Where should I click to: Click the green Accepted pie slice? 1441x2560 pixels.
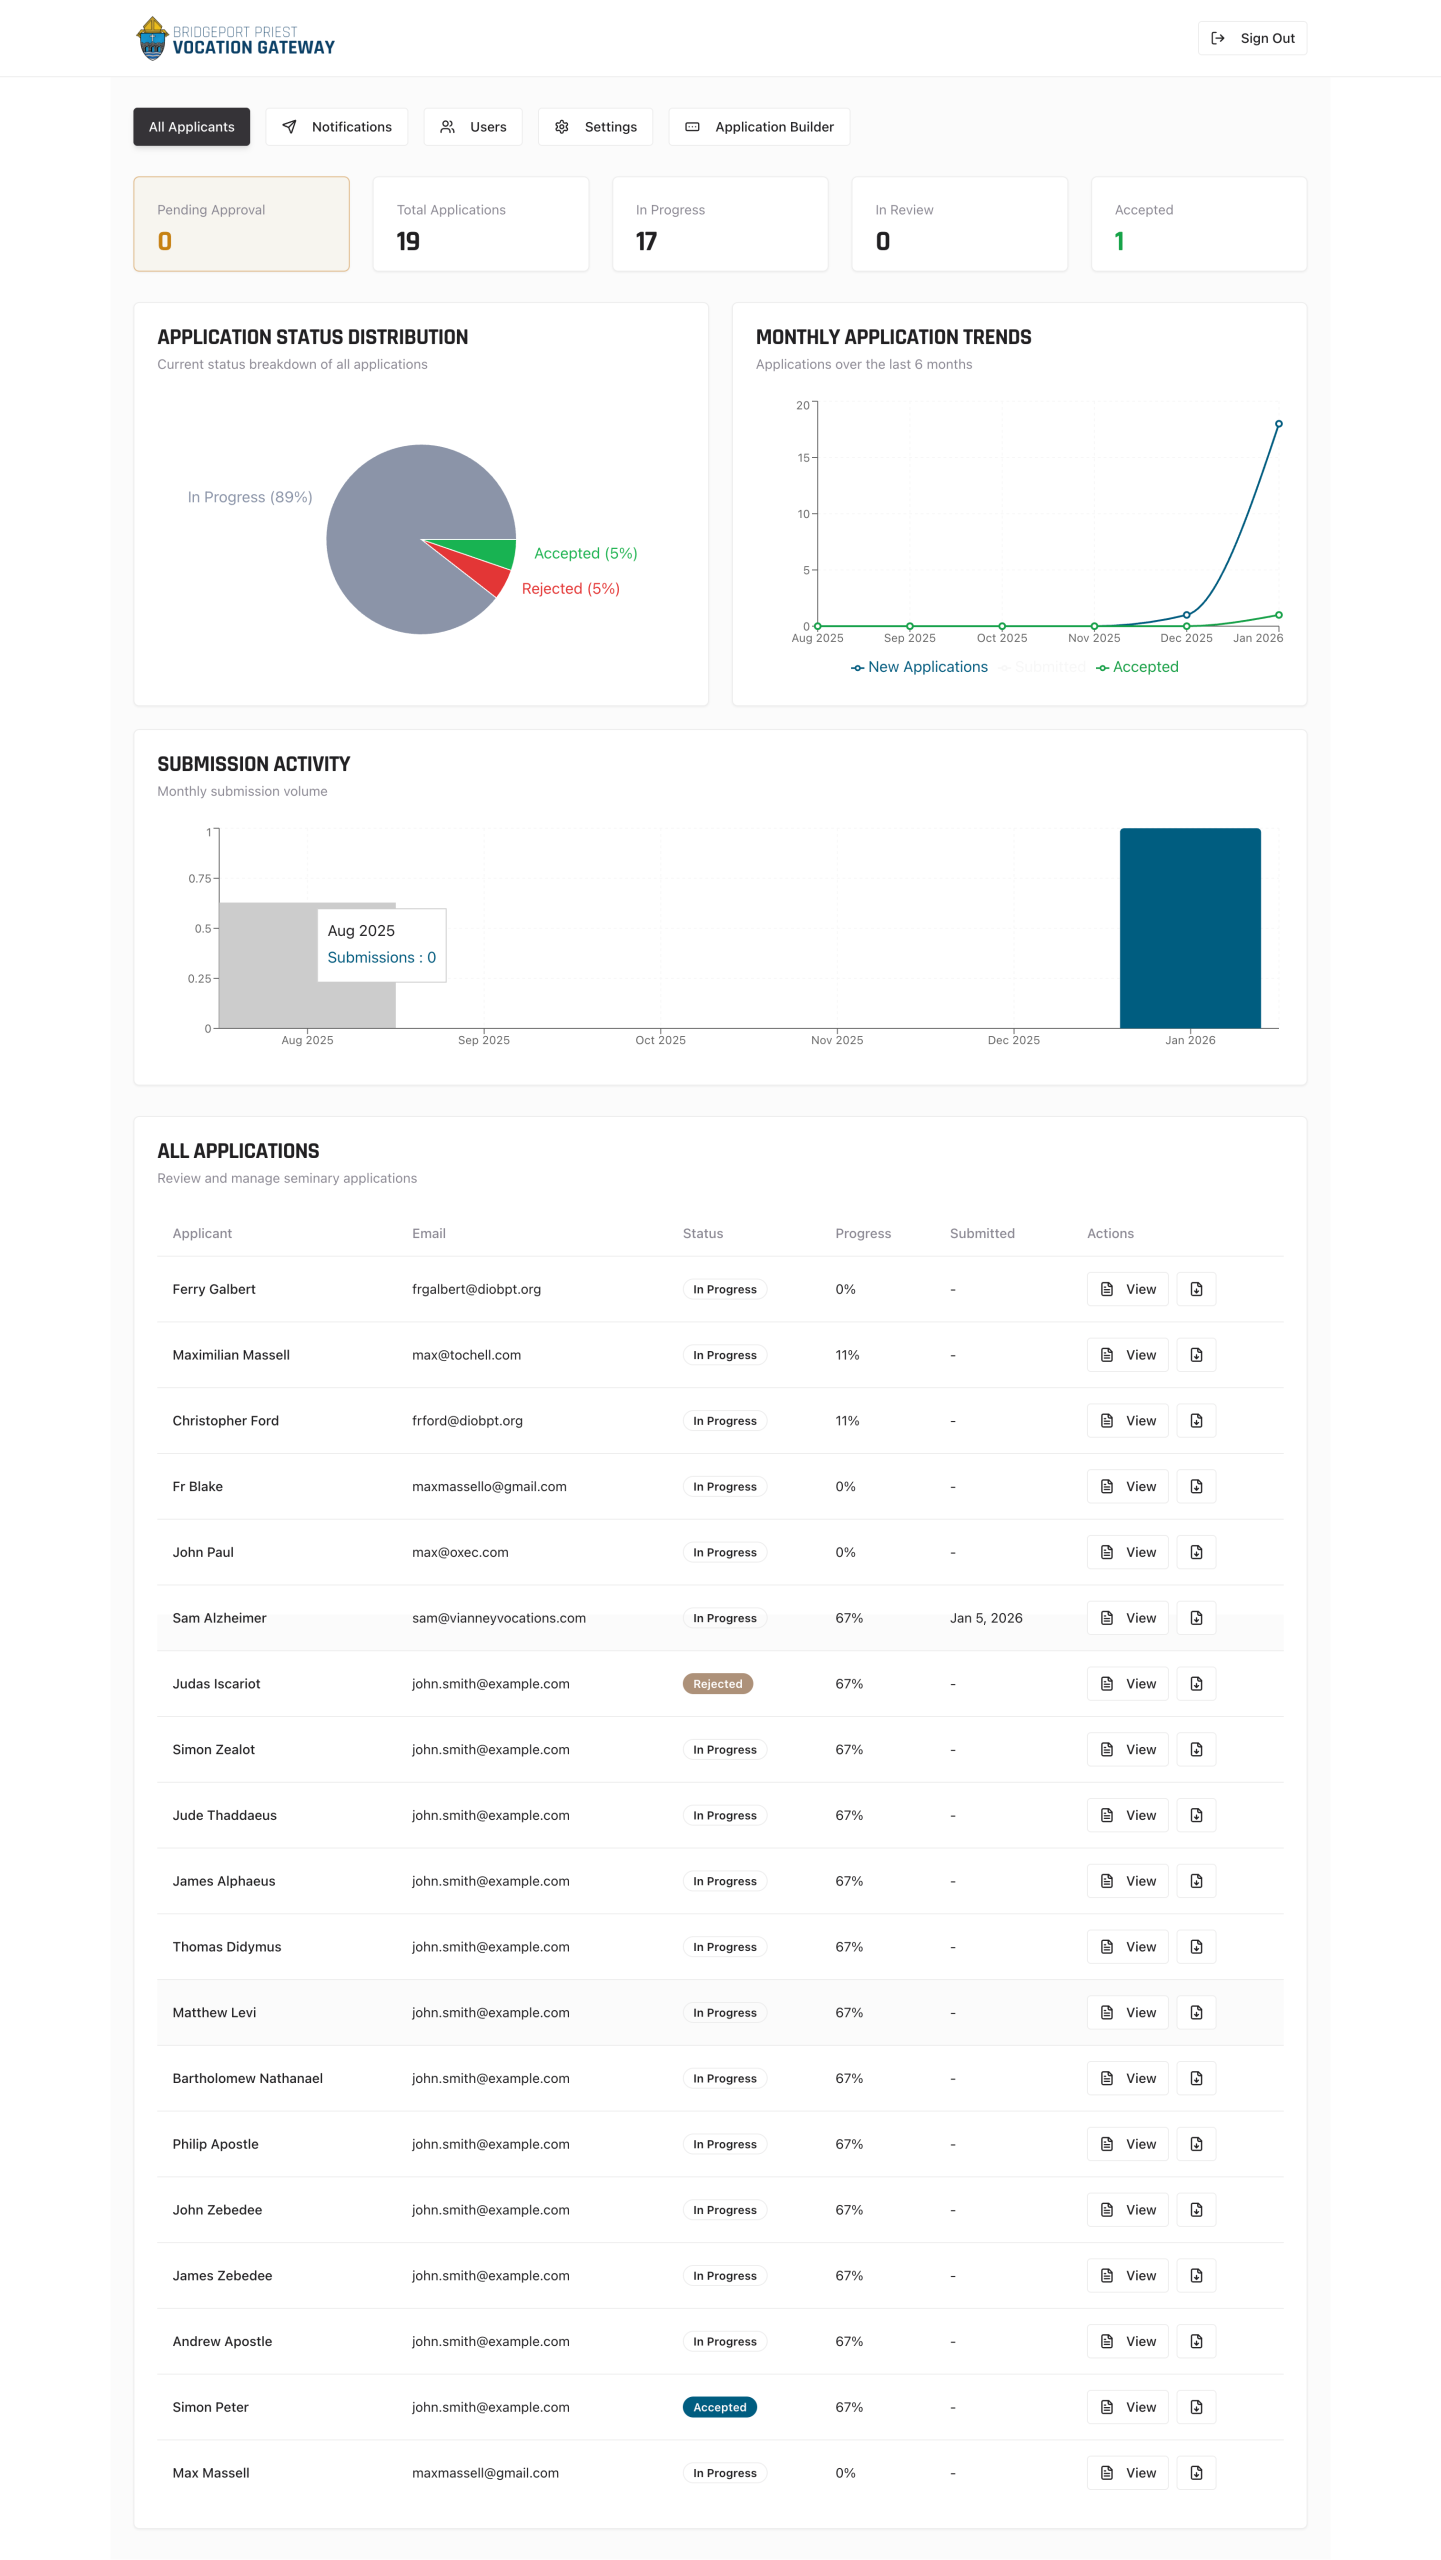point(490,551)
